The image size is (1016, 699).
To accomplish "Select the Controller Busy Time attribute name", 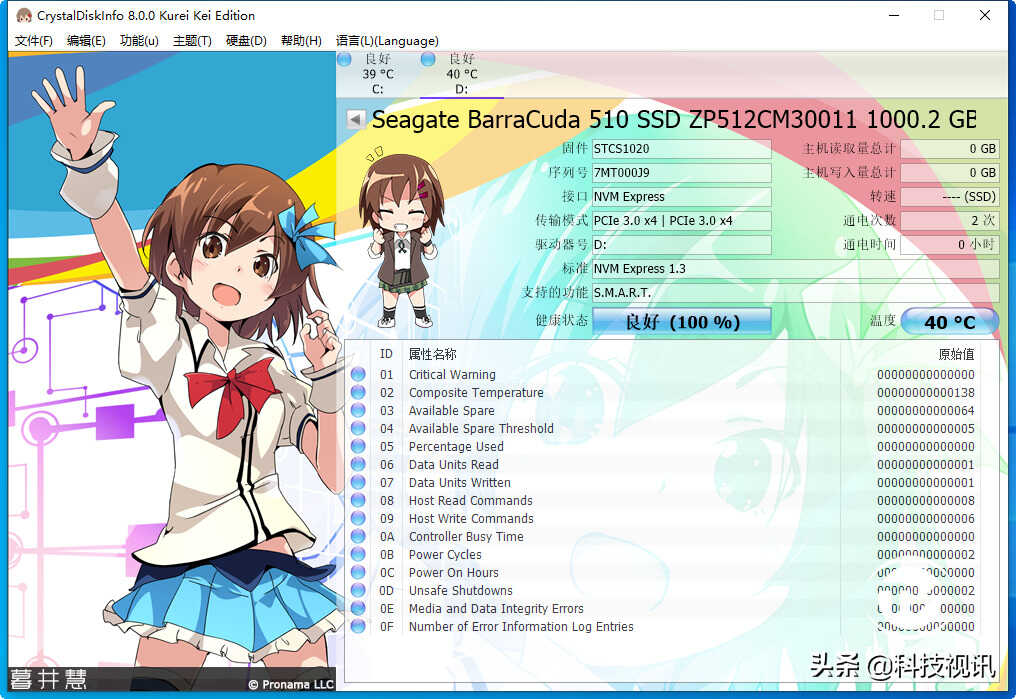I will click(466, 536).
